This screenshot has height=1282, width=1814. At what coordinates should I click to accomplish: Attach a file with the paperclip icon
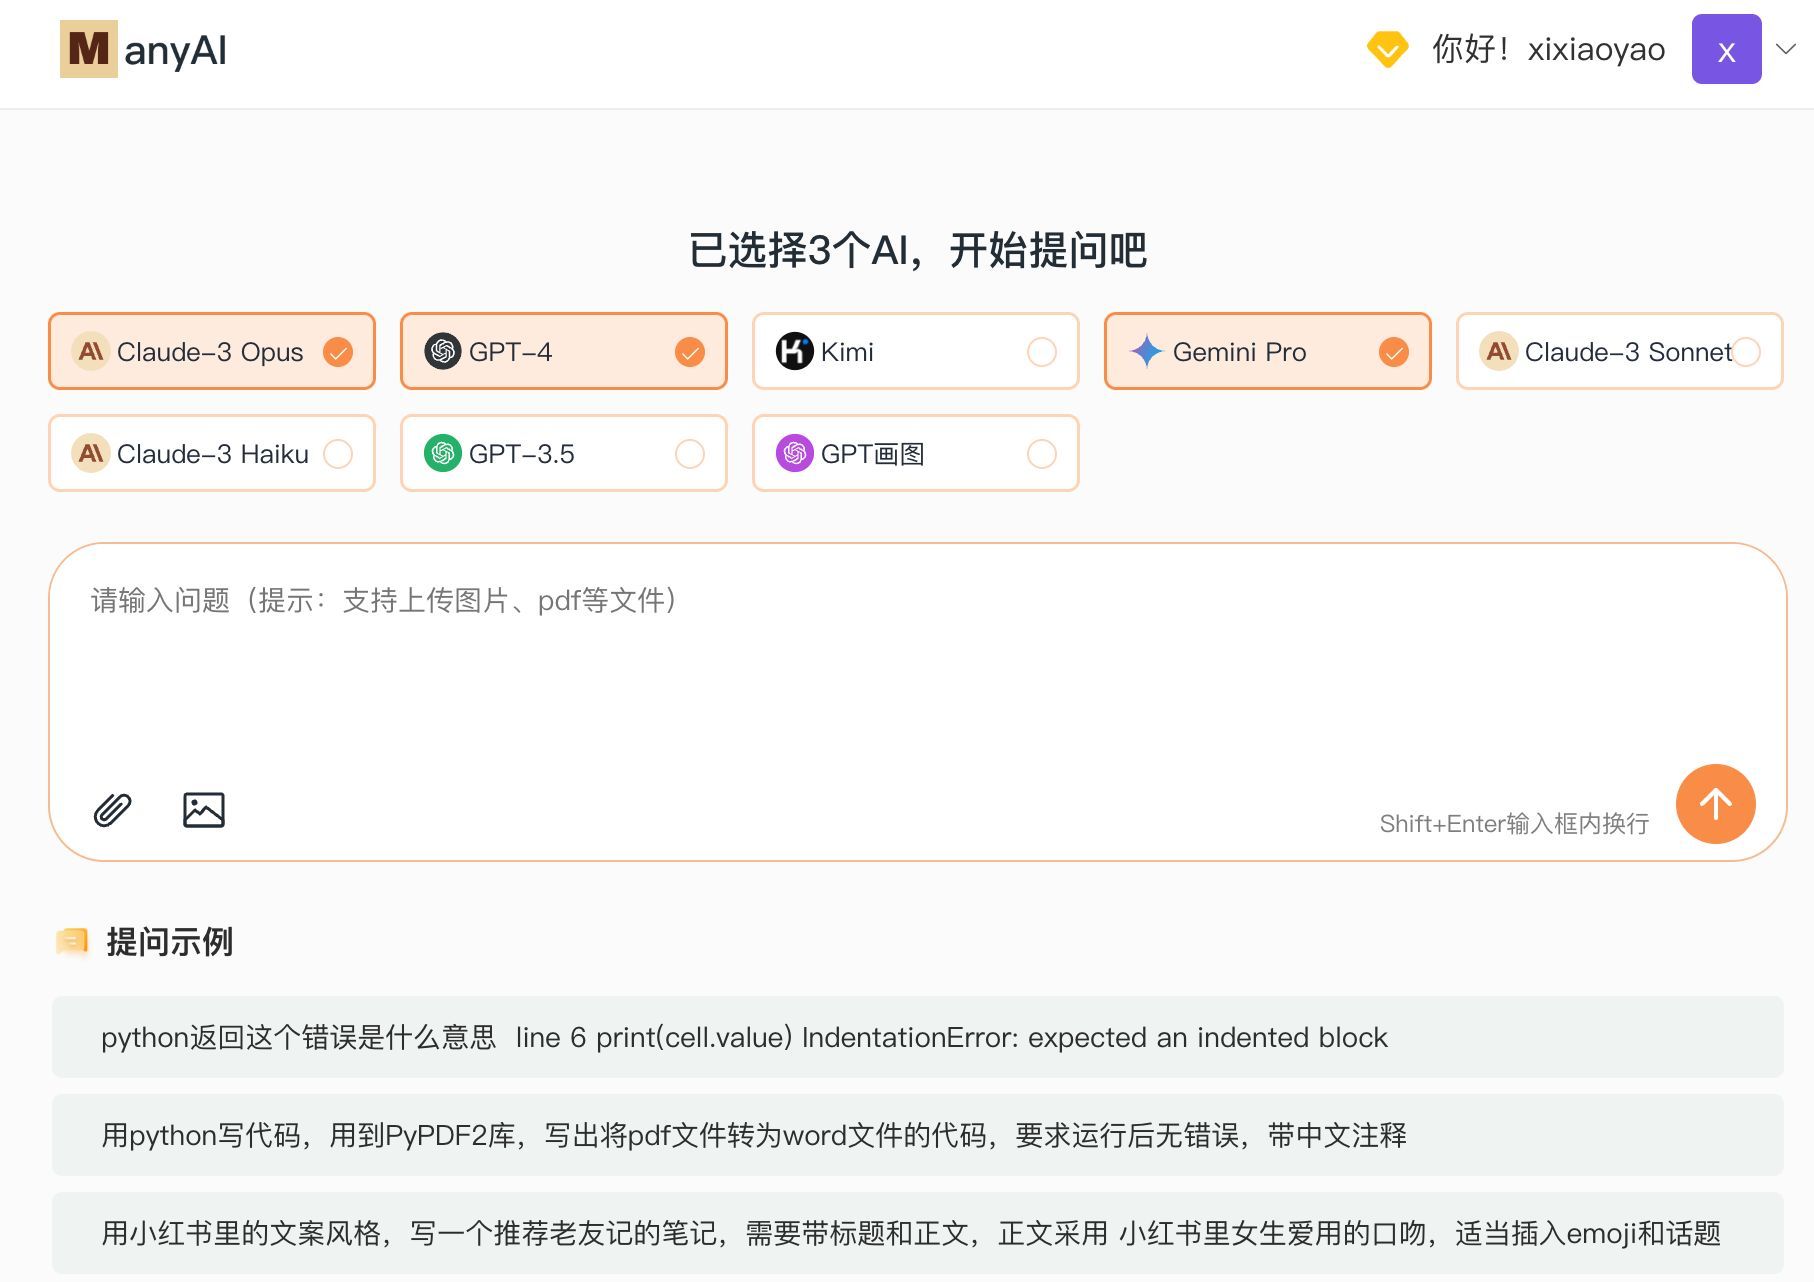point(113,809)
